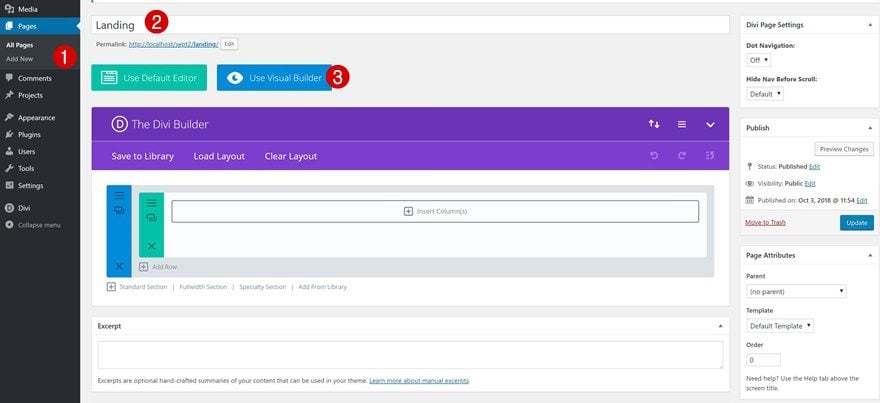Open Appearance in the sidebar menu

[36, 118]
